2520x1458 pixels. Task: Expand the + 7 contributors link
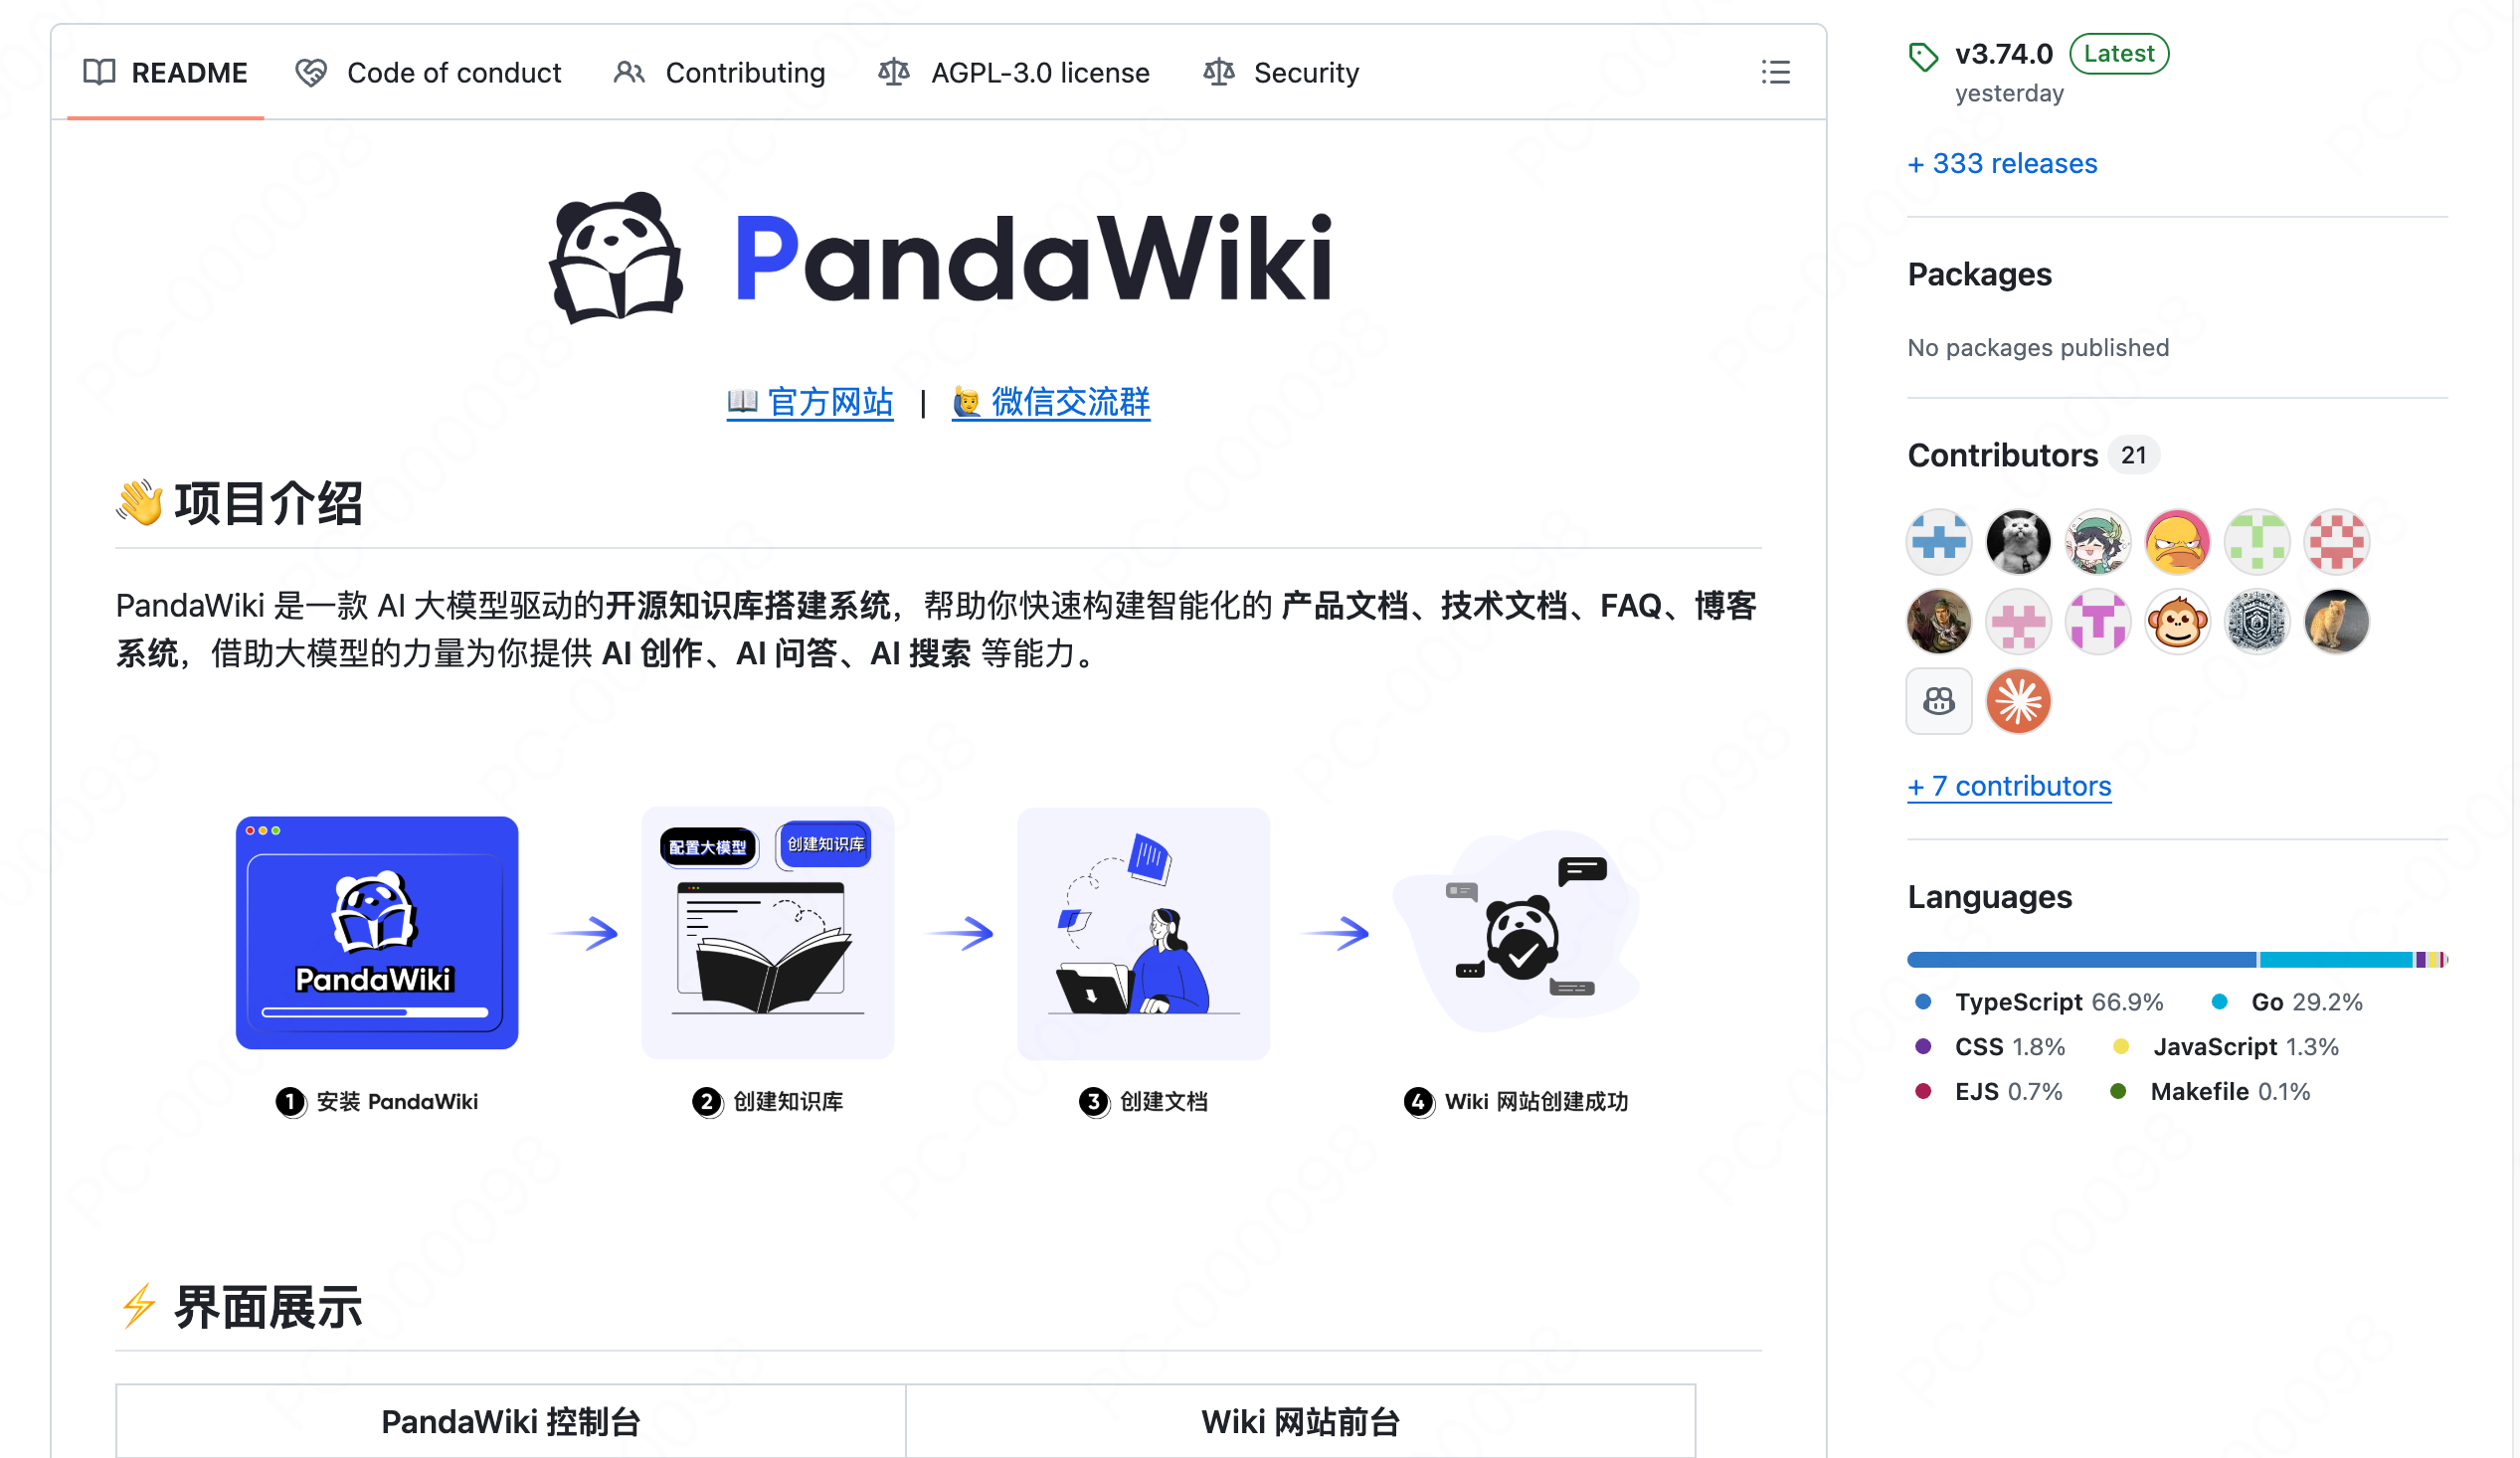(2009, 786)
